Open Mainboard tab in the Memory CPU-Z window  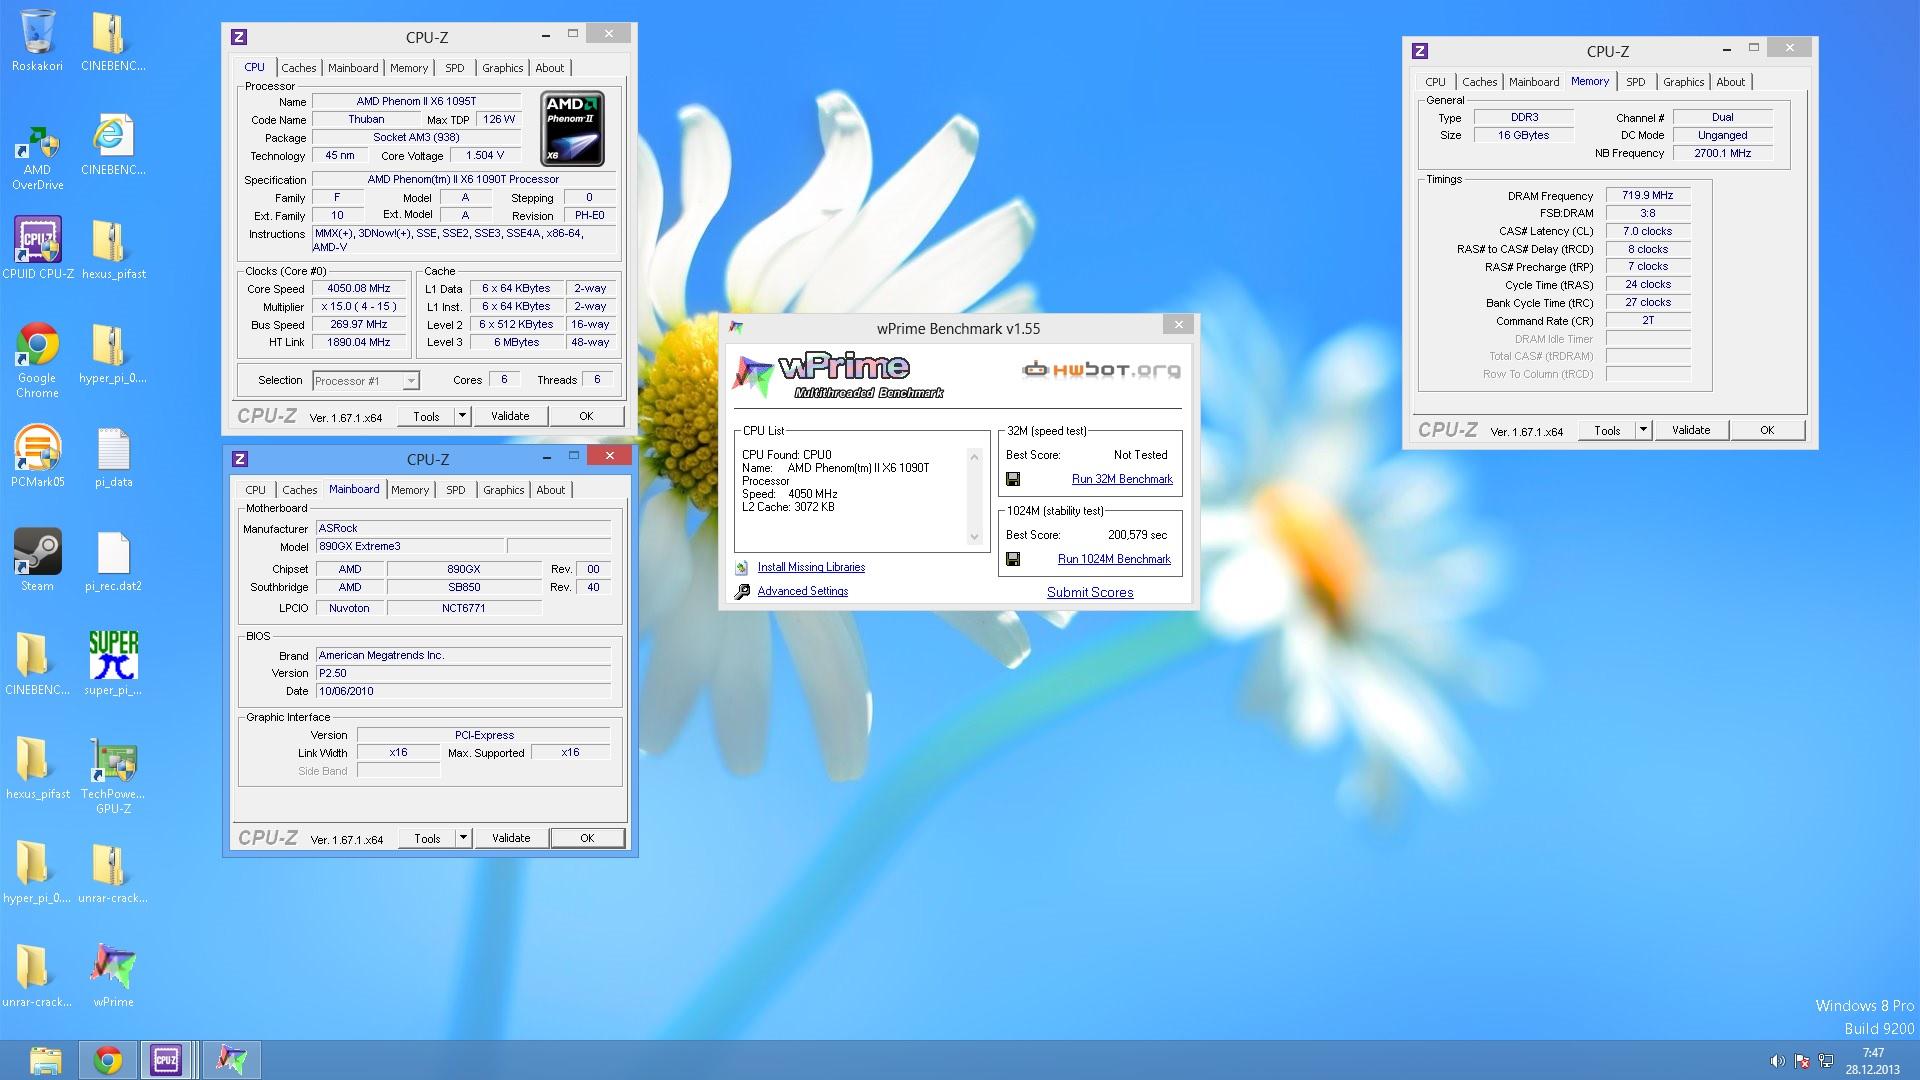pyautogui.click(x=1534, y=82)
